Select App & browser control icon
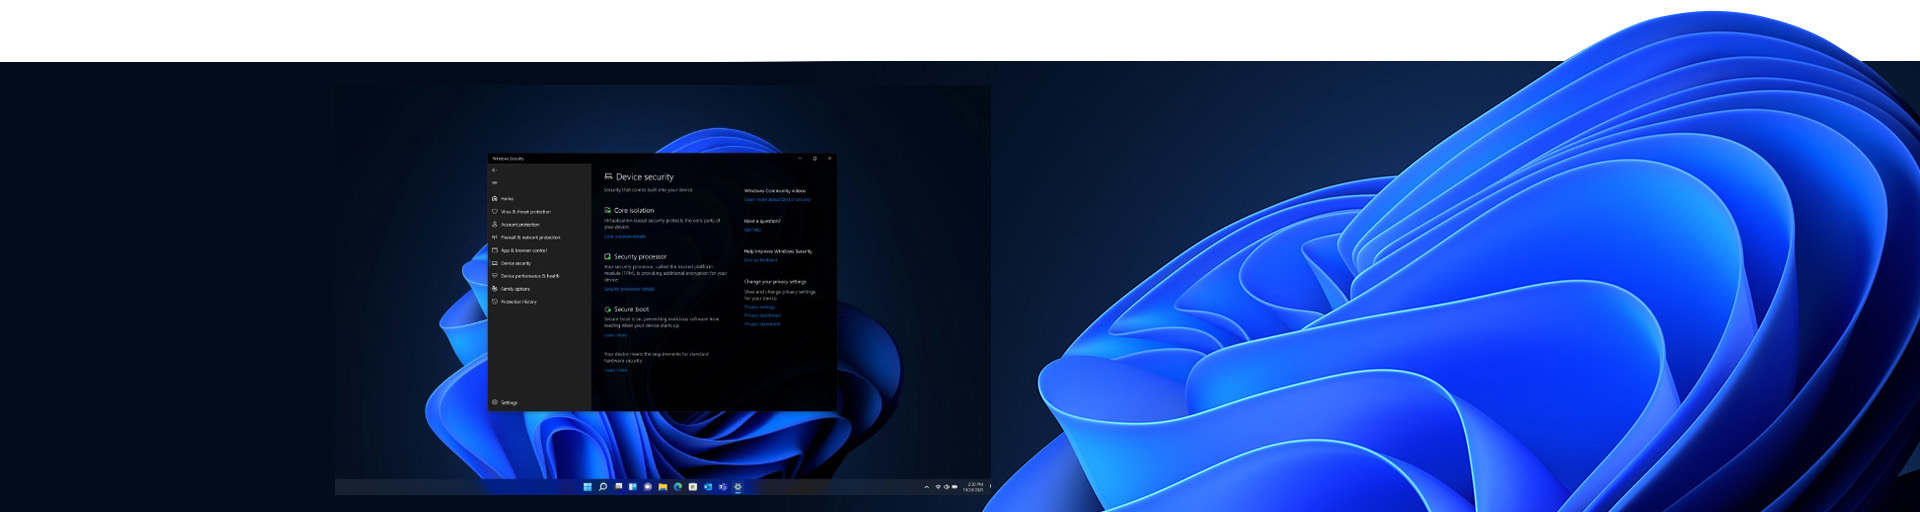Image resolution: width=1920 pixels, height=512 pixels. 494,251
